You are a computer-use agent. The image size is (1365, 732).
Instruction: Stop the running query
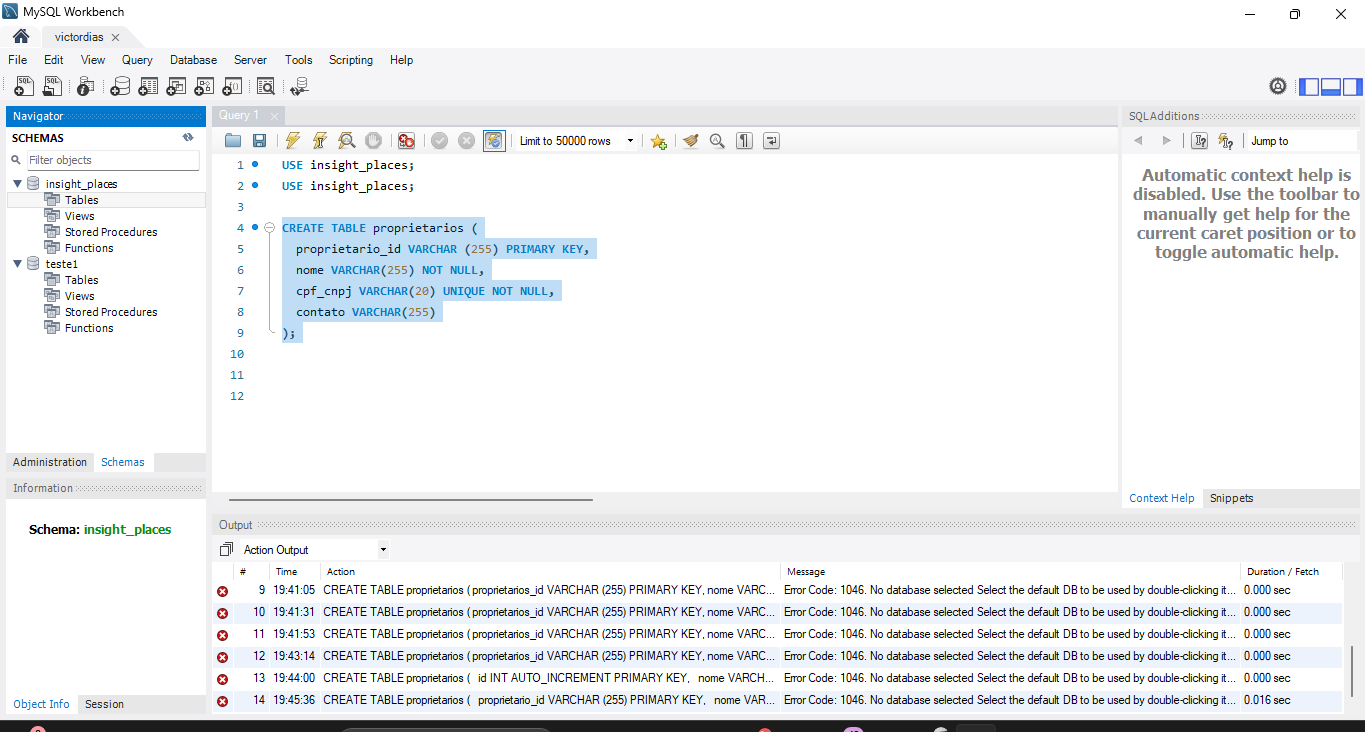373,141
